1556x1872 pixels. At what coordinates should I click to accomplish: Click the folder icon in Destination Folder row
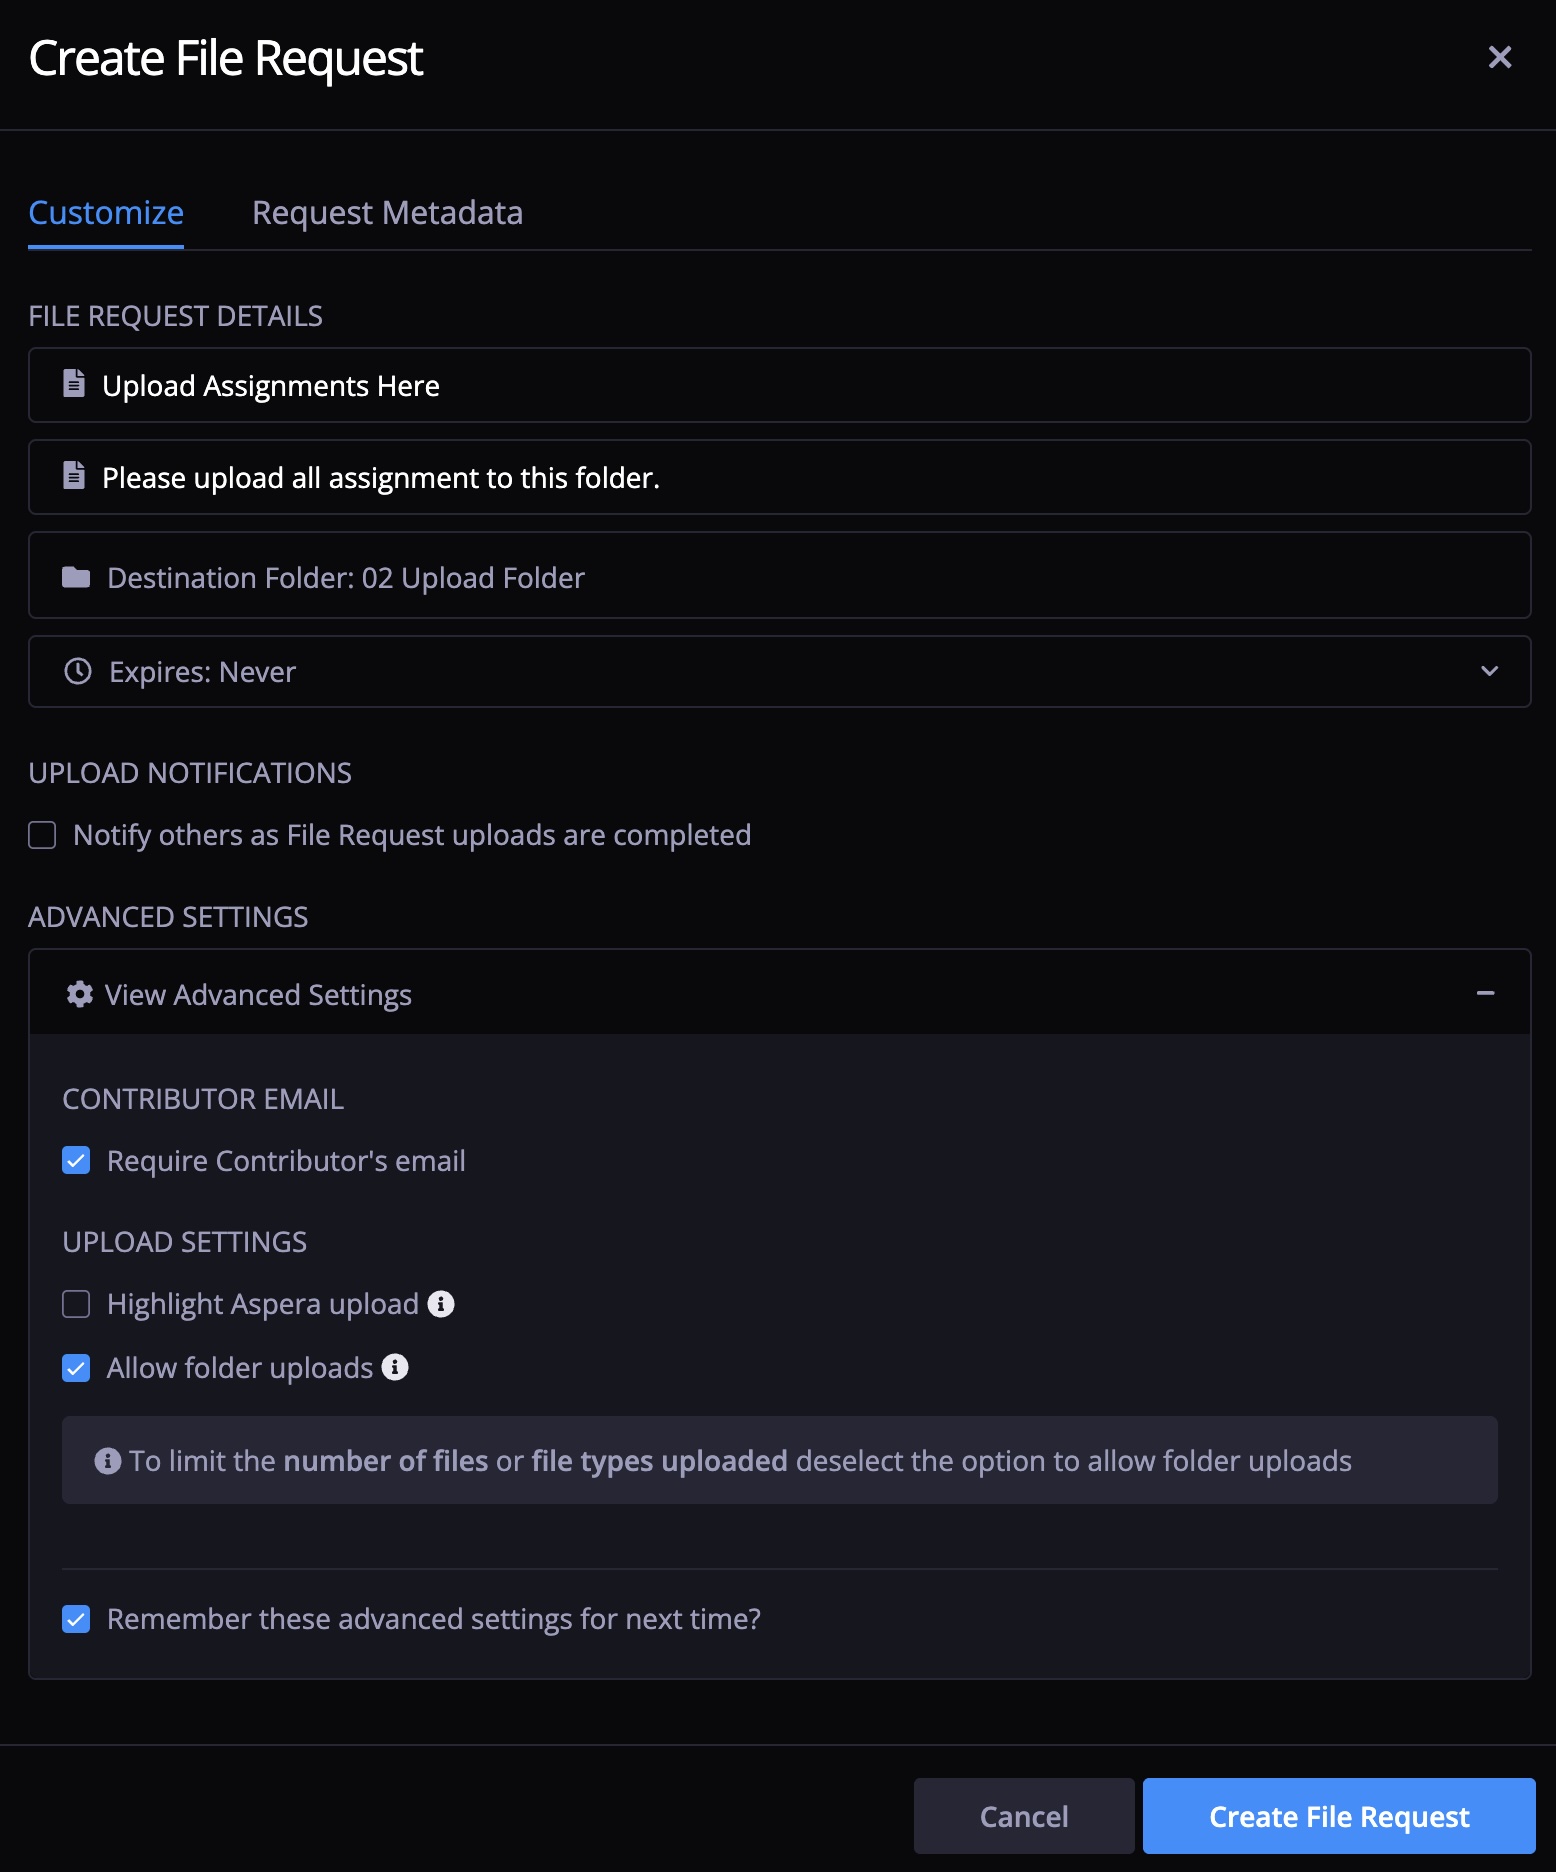pyautogui.click(x=76, y=577)
